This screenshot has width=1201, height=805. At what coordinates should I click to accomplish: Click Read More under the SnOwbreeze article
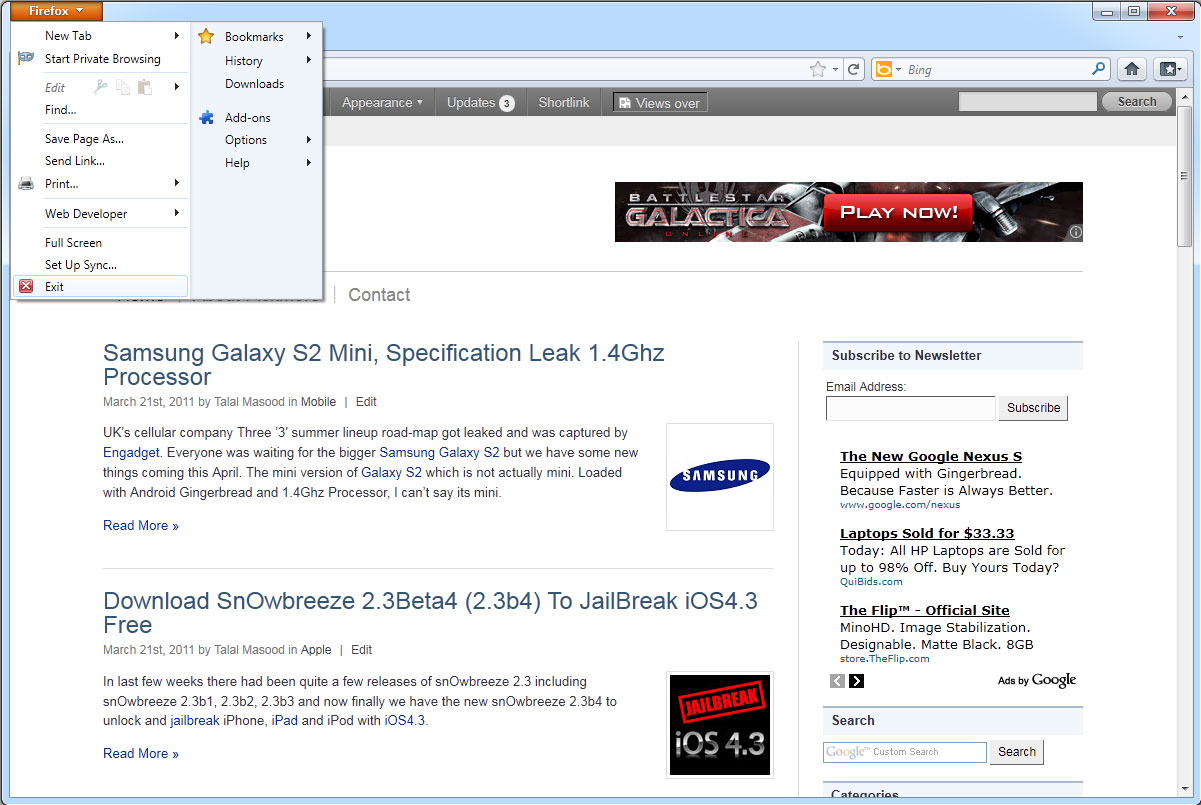pyautogui.click(x=141, y=753)
